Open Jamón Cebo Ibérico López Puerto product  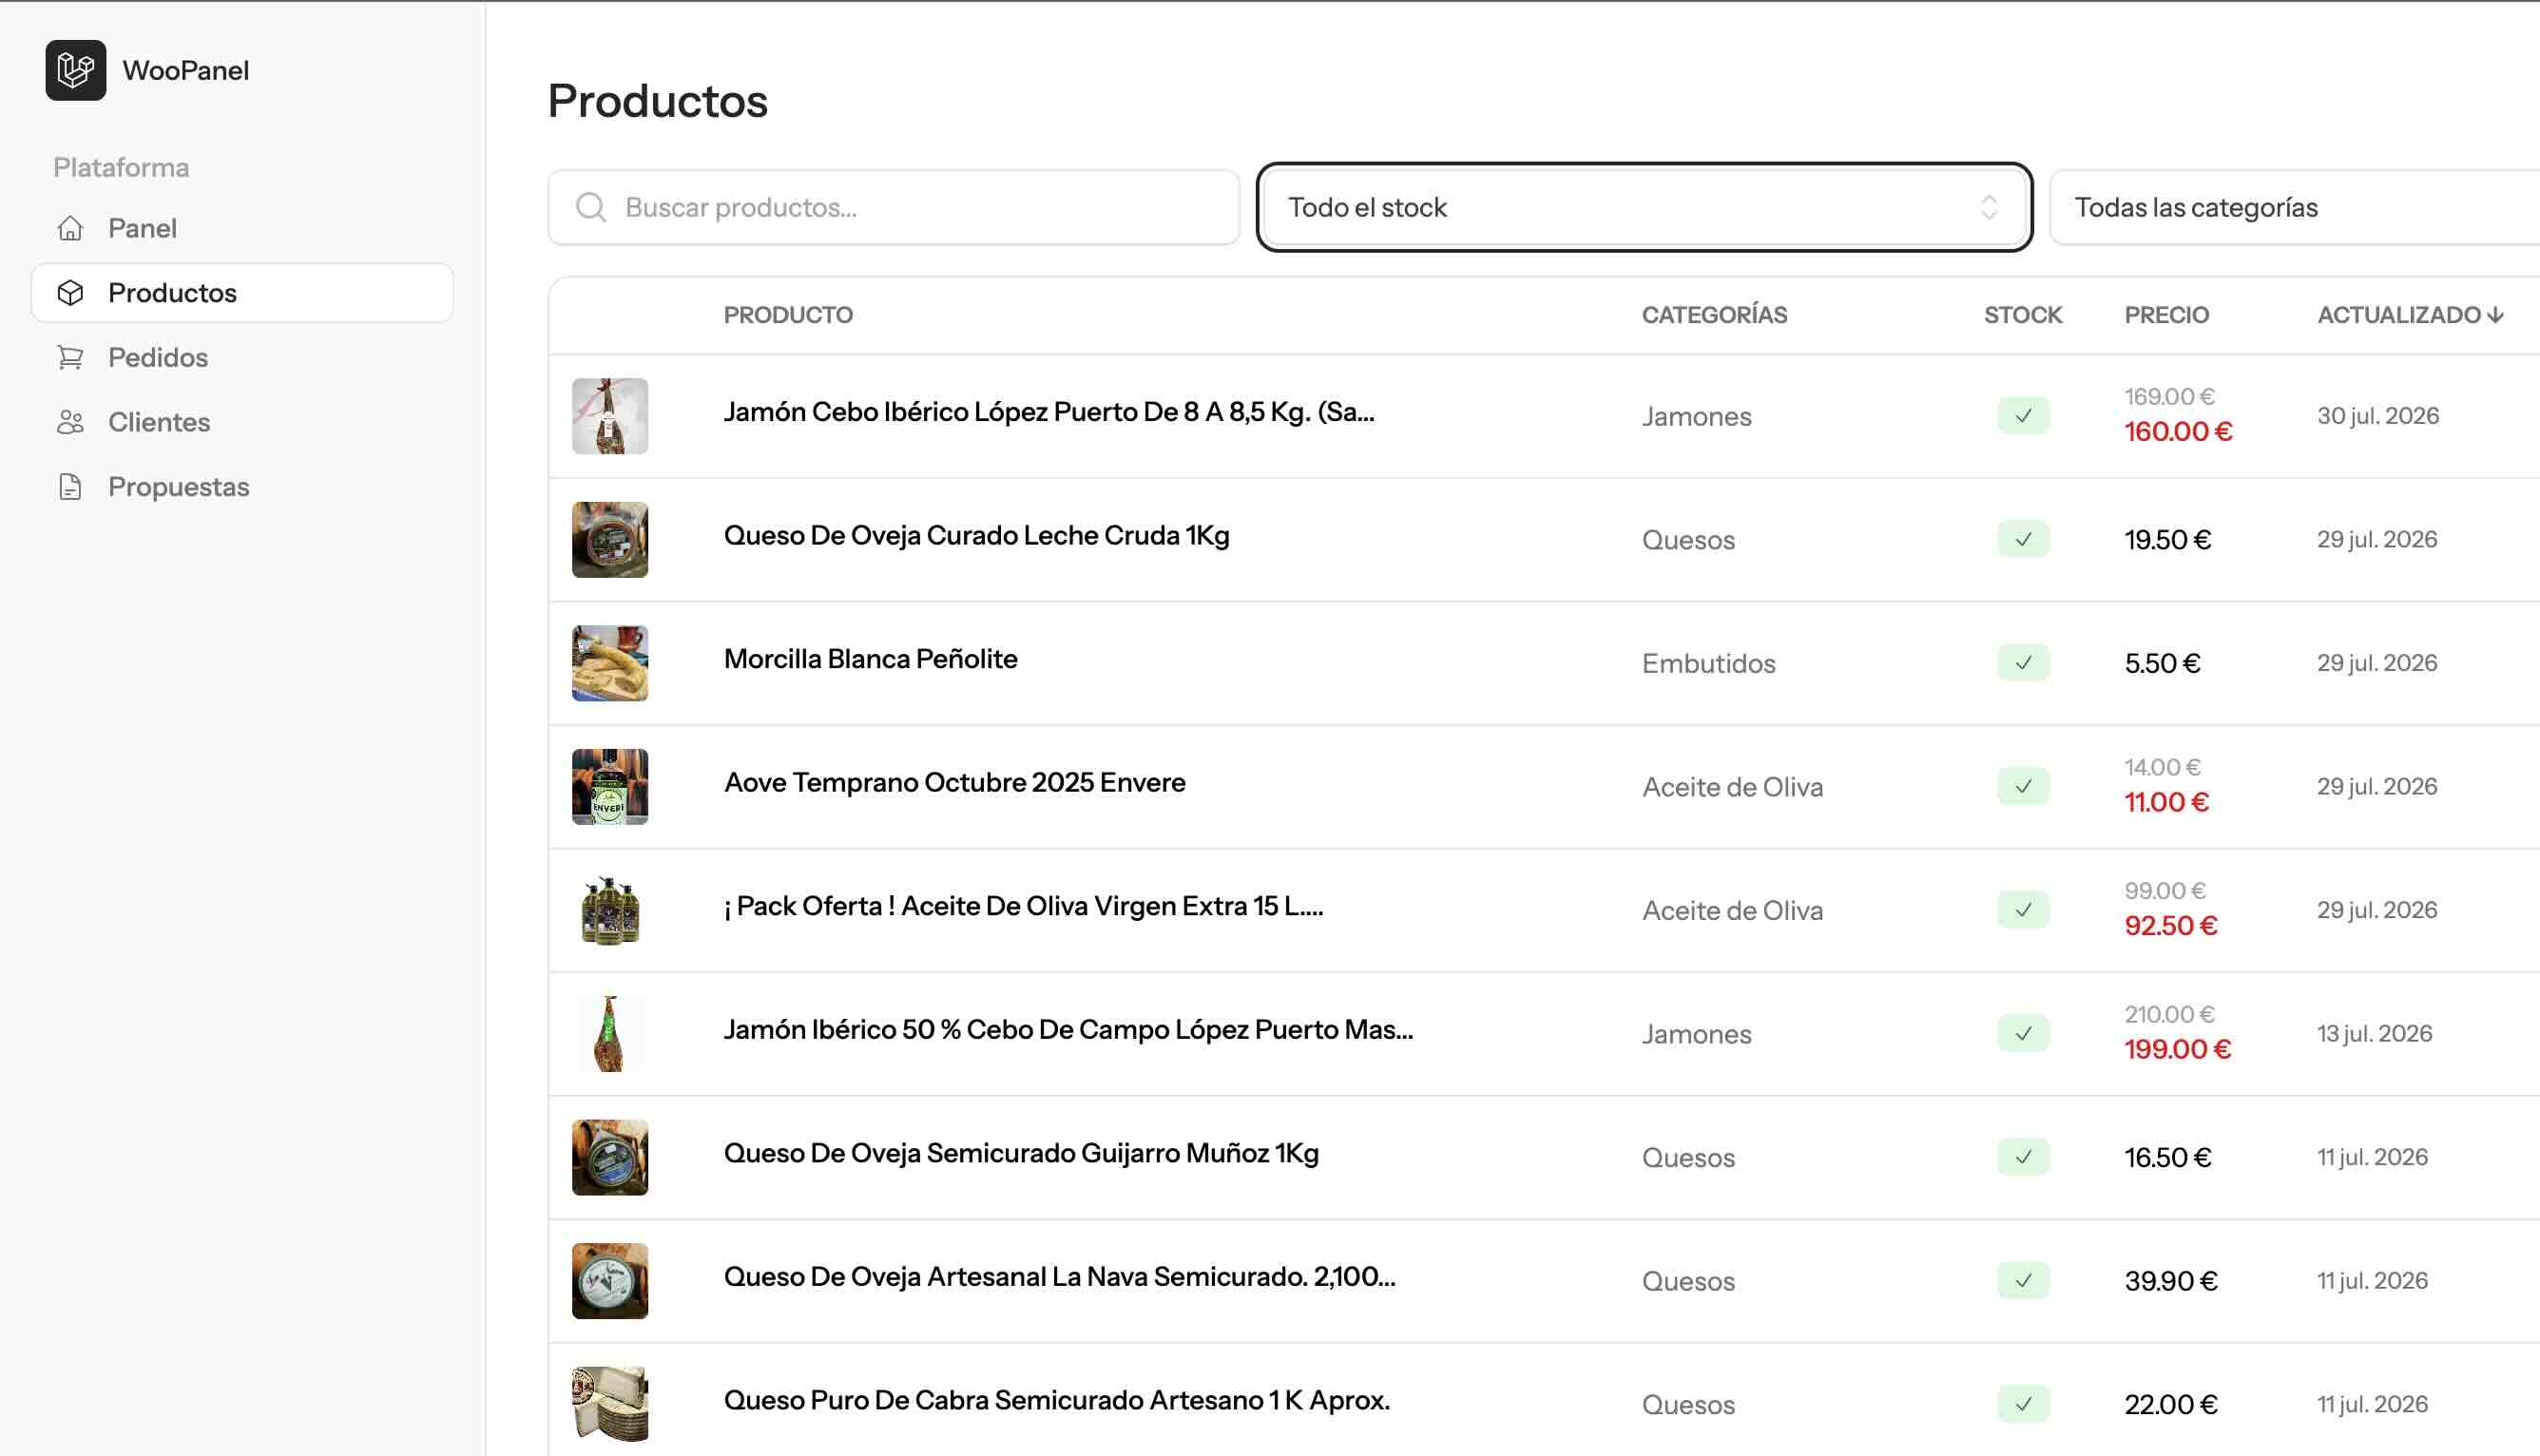1049,412
